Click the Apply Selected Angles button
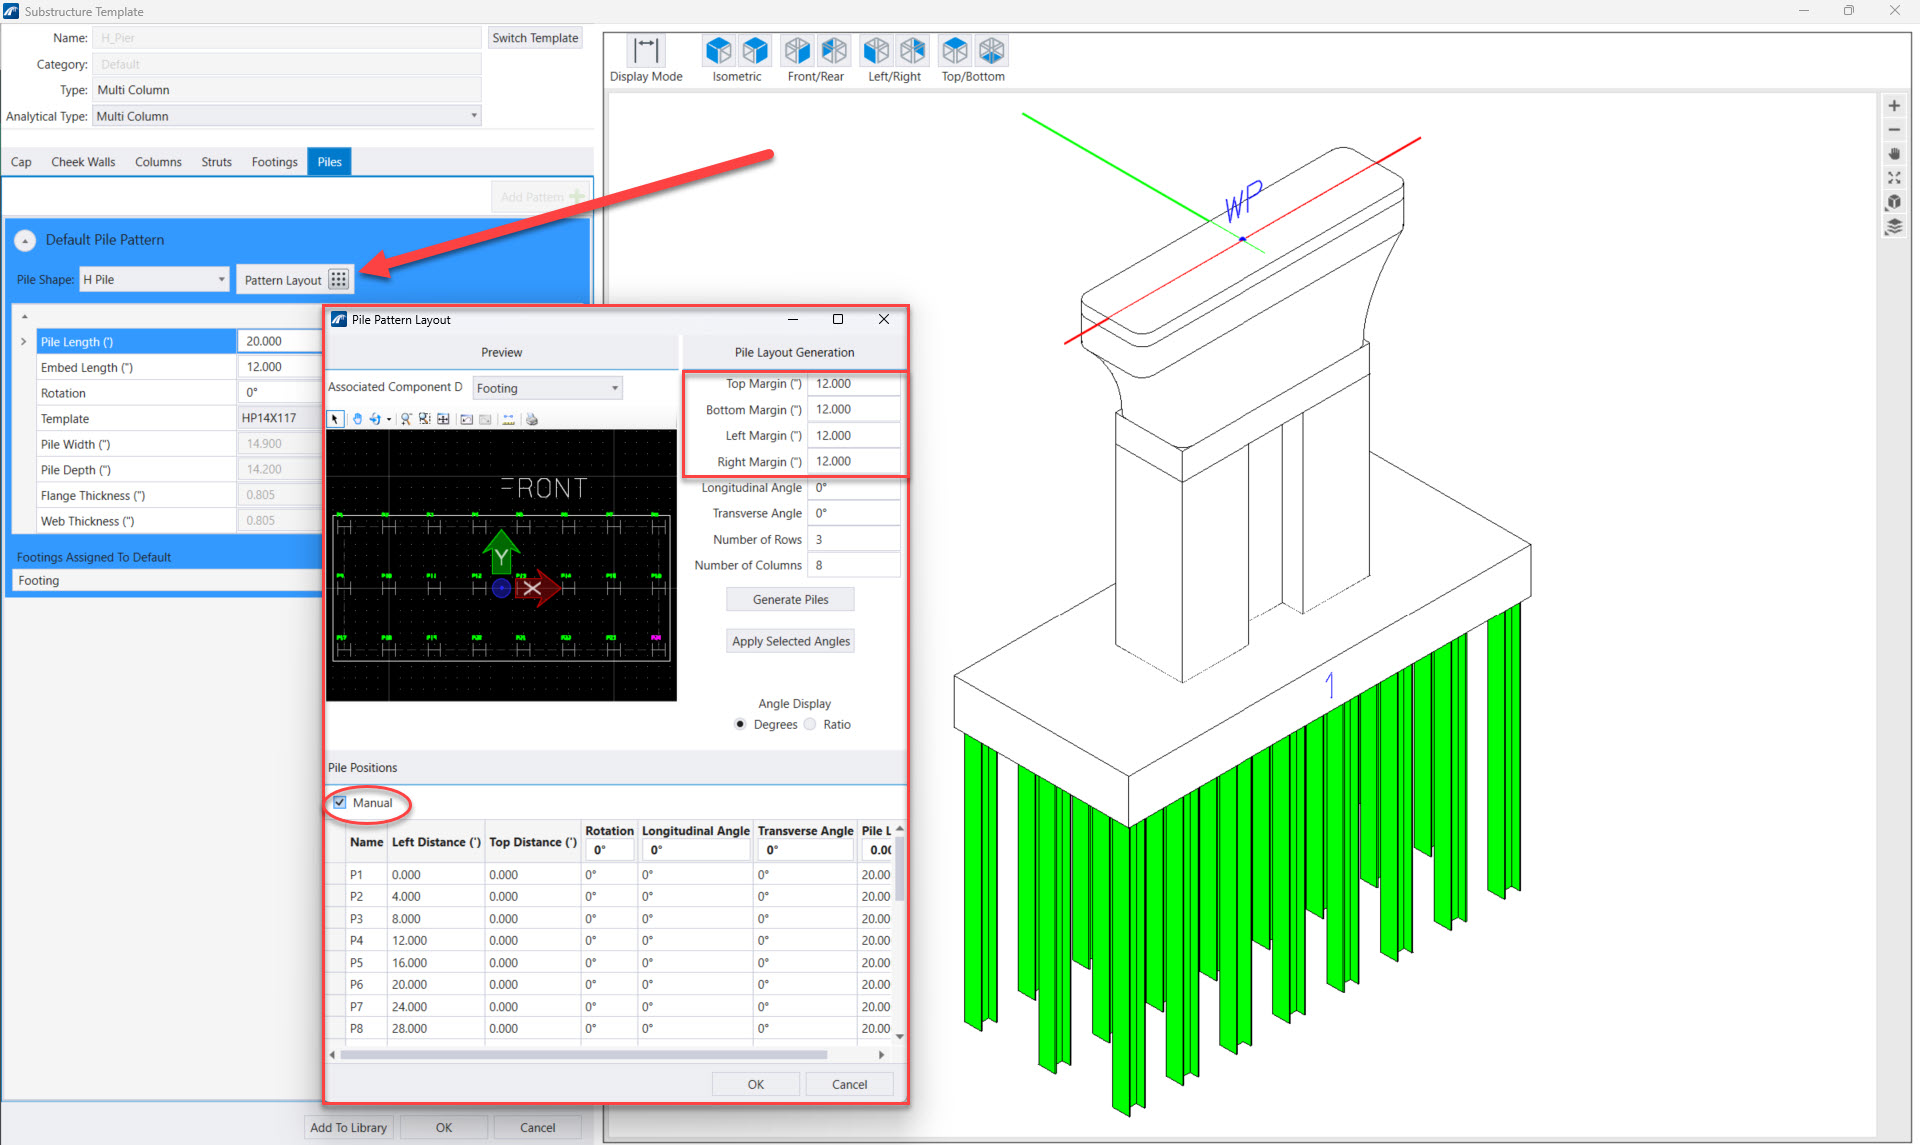Screen dimensions: 1920x1145 (790, 642)
